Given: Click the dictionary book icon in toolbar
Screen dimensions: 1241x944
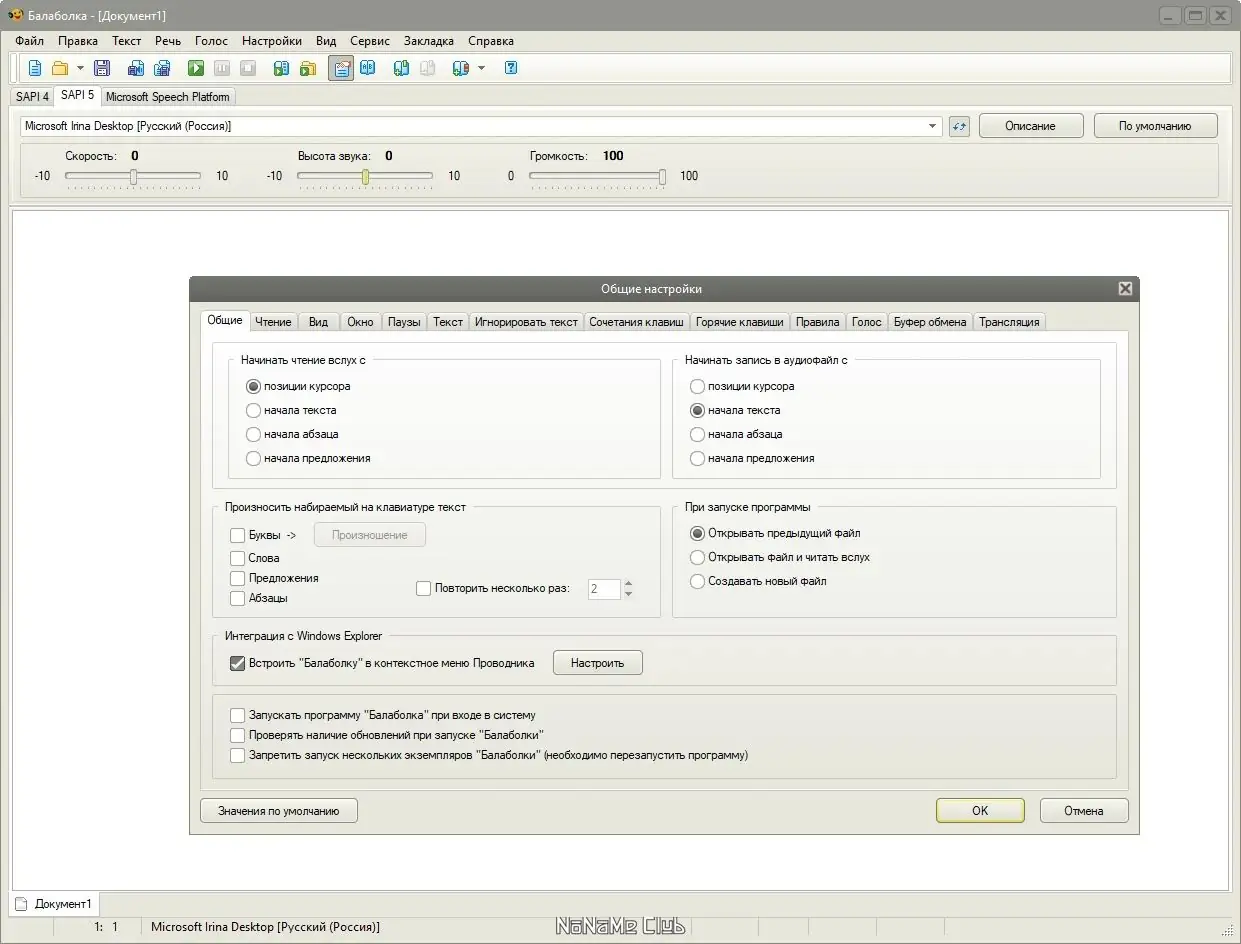Looking at the screenshot, I should pyautogui.click(x=368, y=68).
